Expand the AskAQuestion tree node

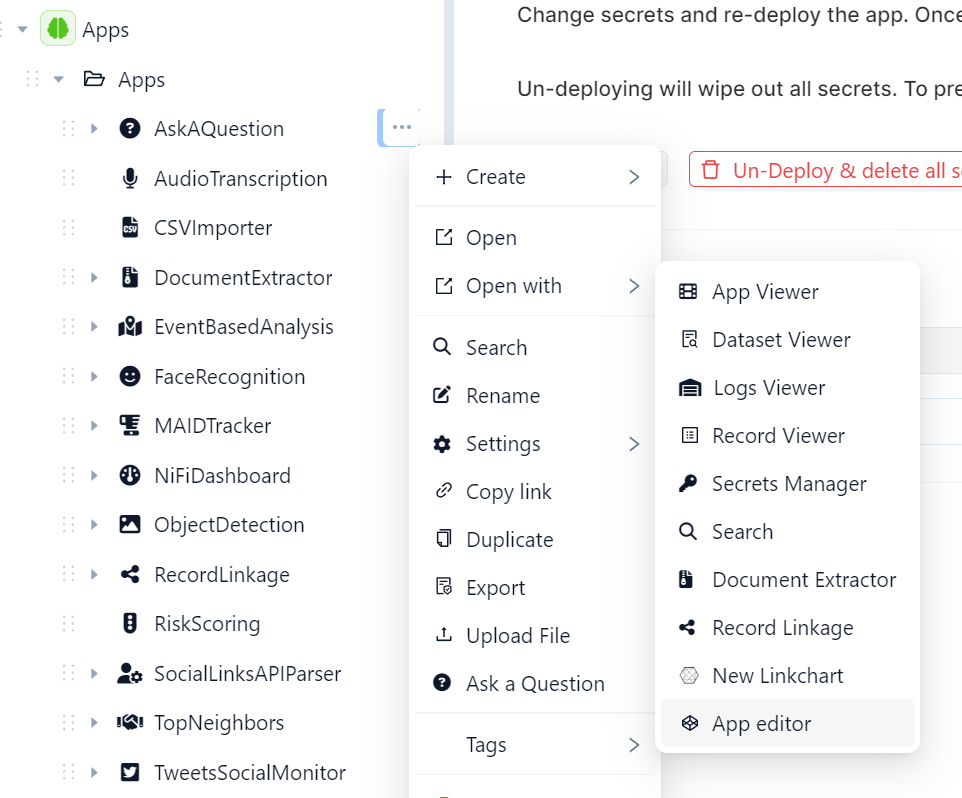coord(94,129)
